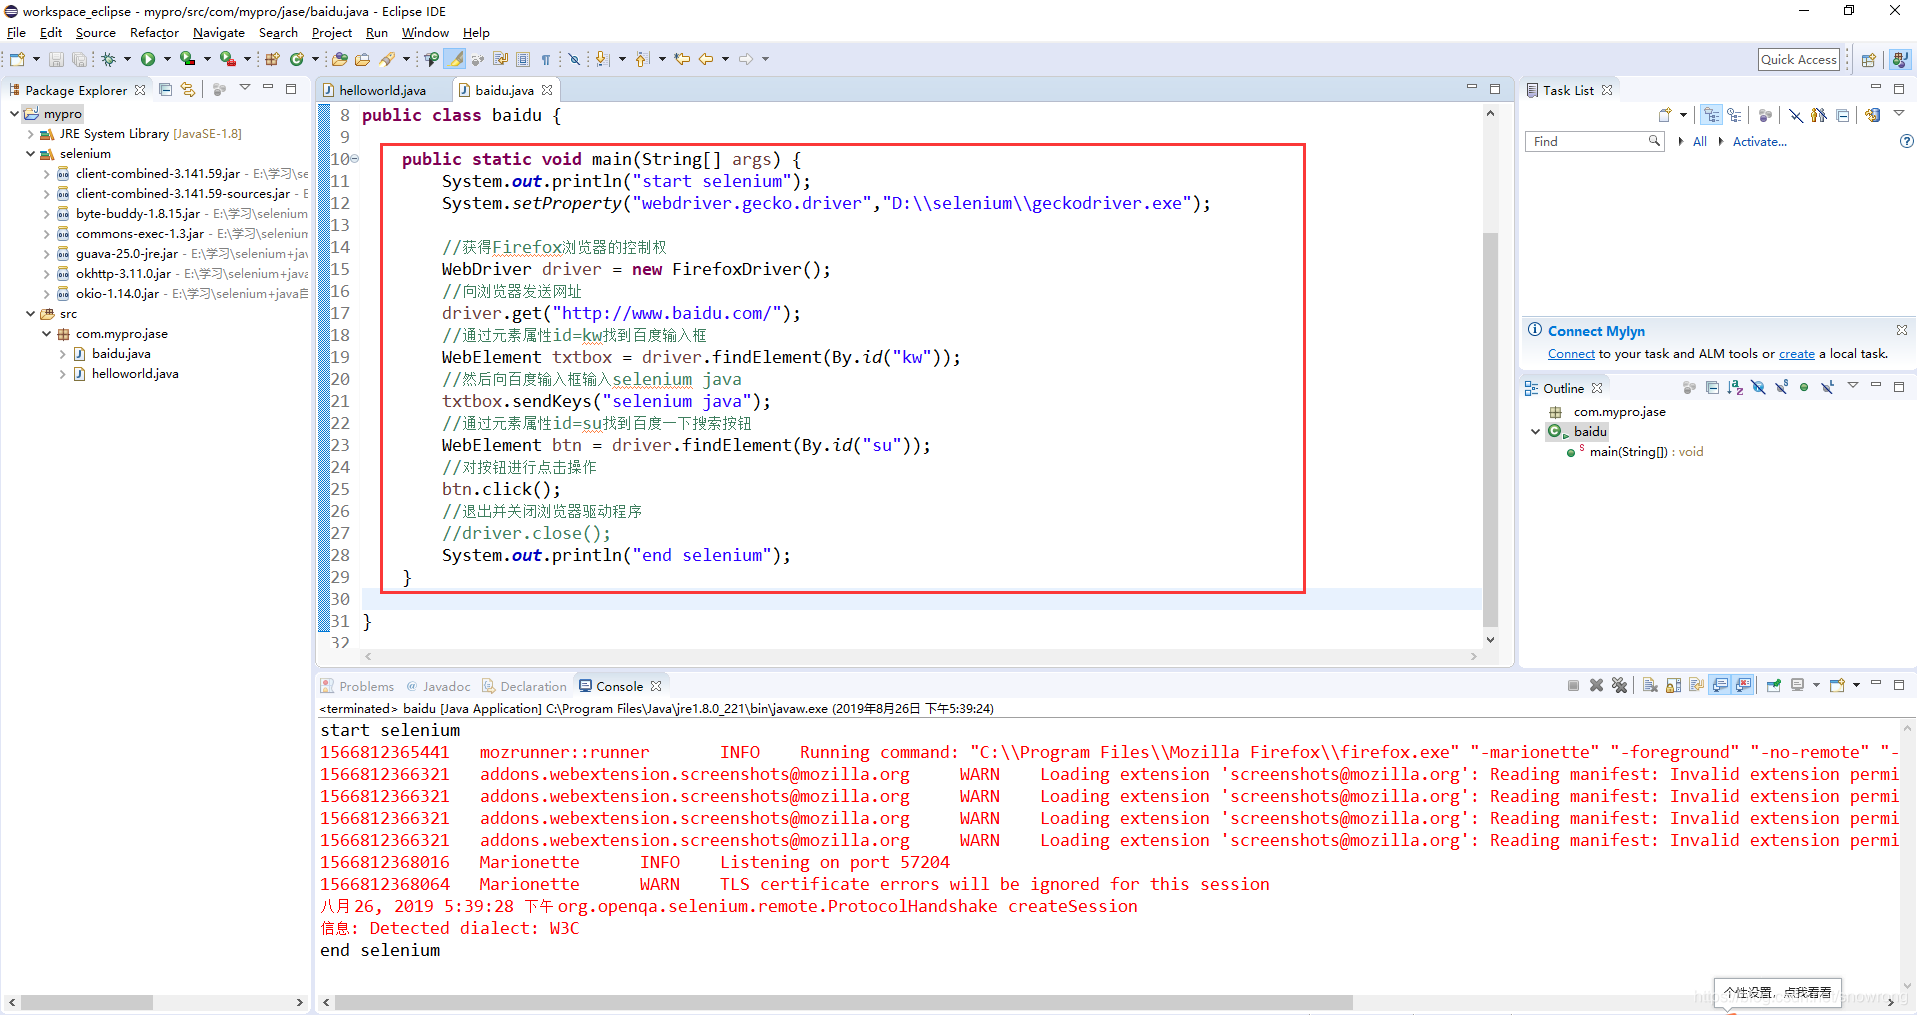Screen dimensions: 1917x1015
Task: Pin the Console view
Action: [x=1772, y=685]
